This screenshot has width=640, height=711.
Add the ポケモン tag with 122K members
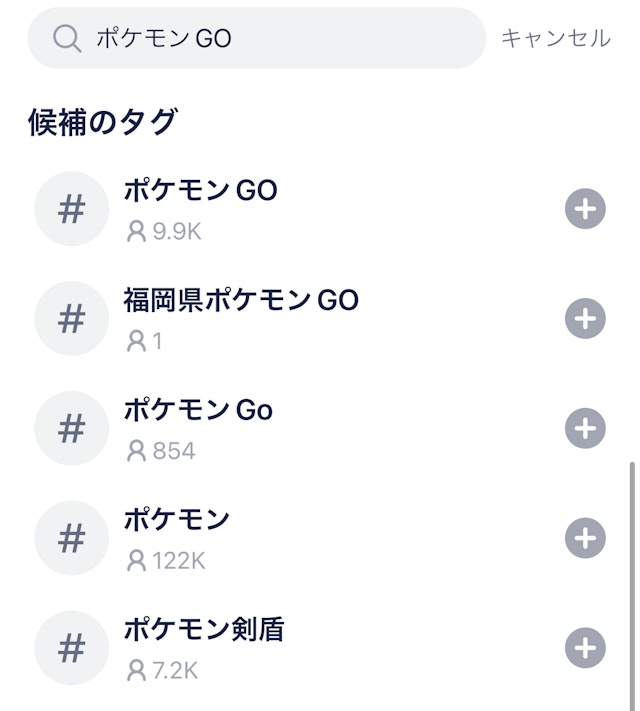point(585,538)
